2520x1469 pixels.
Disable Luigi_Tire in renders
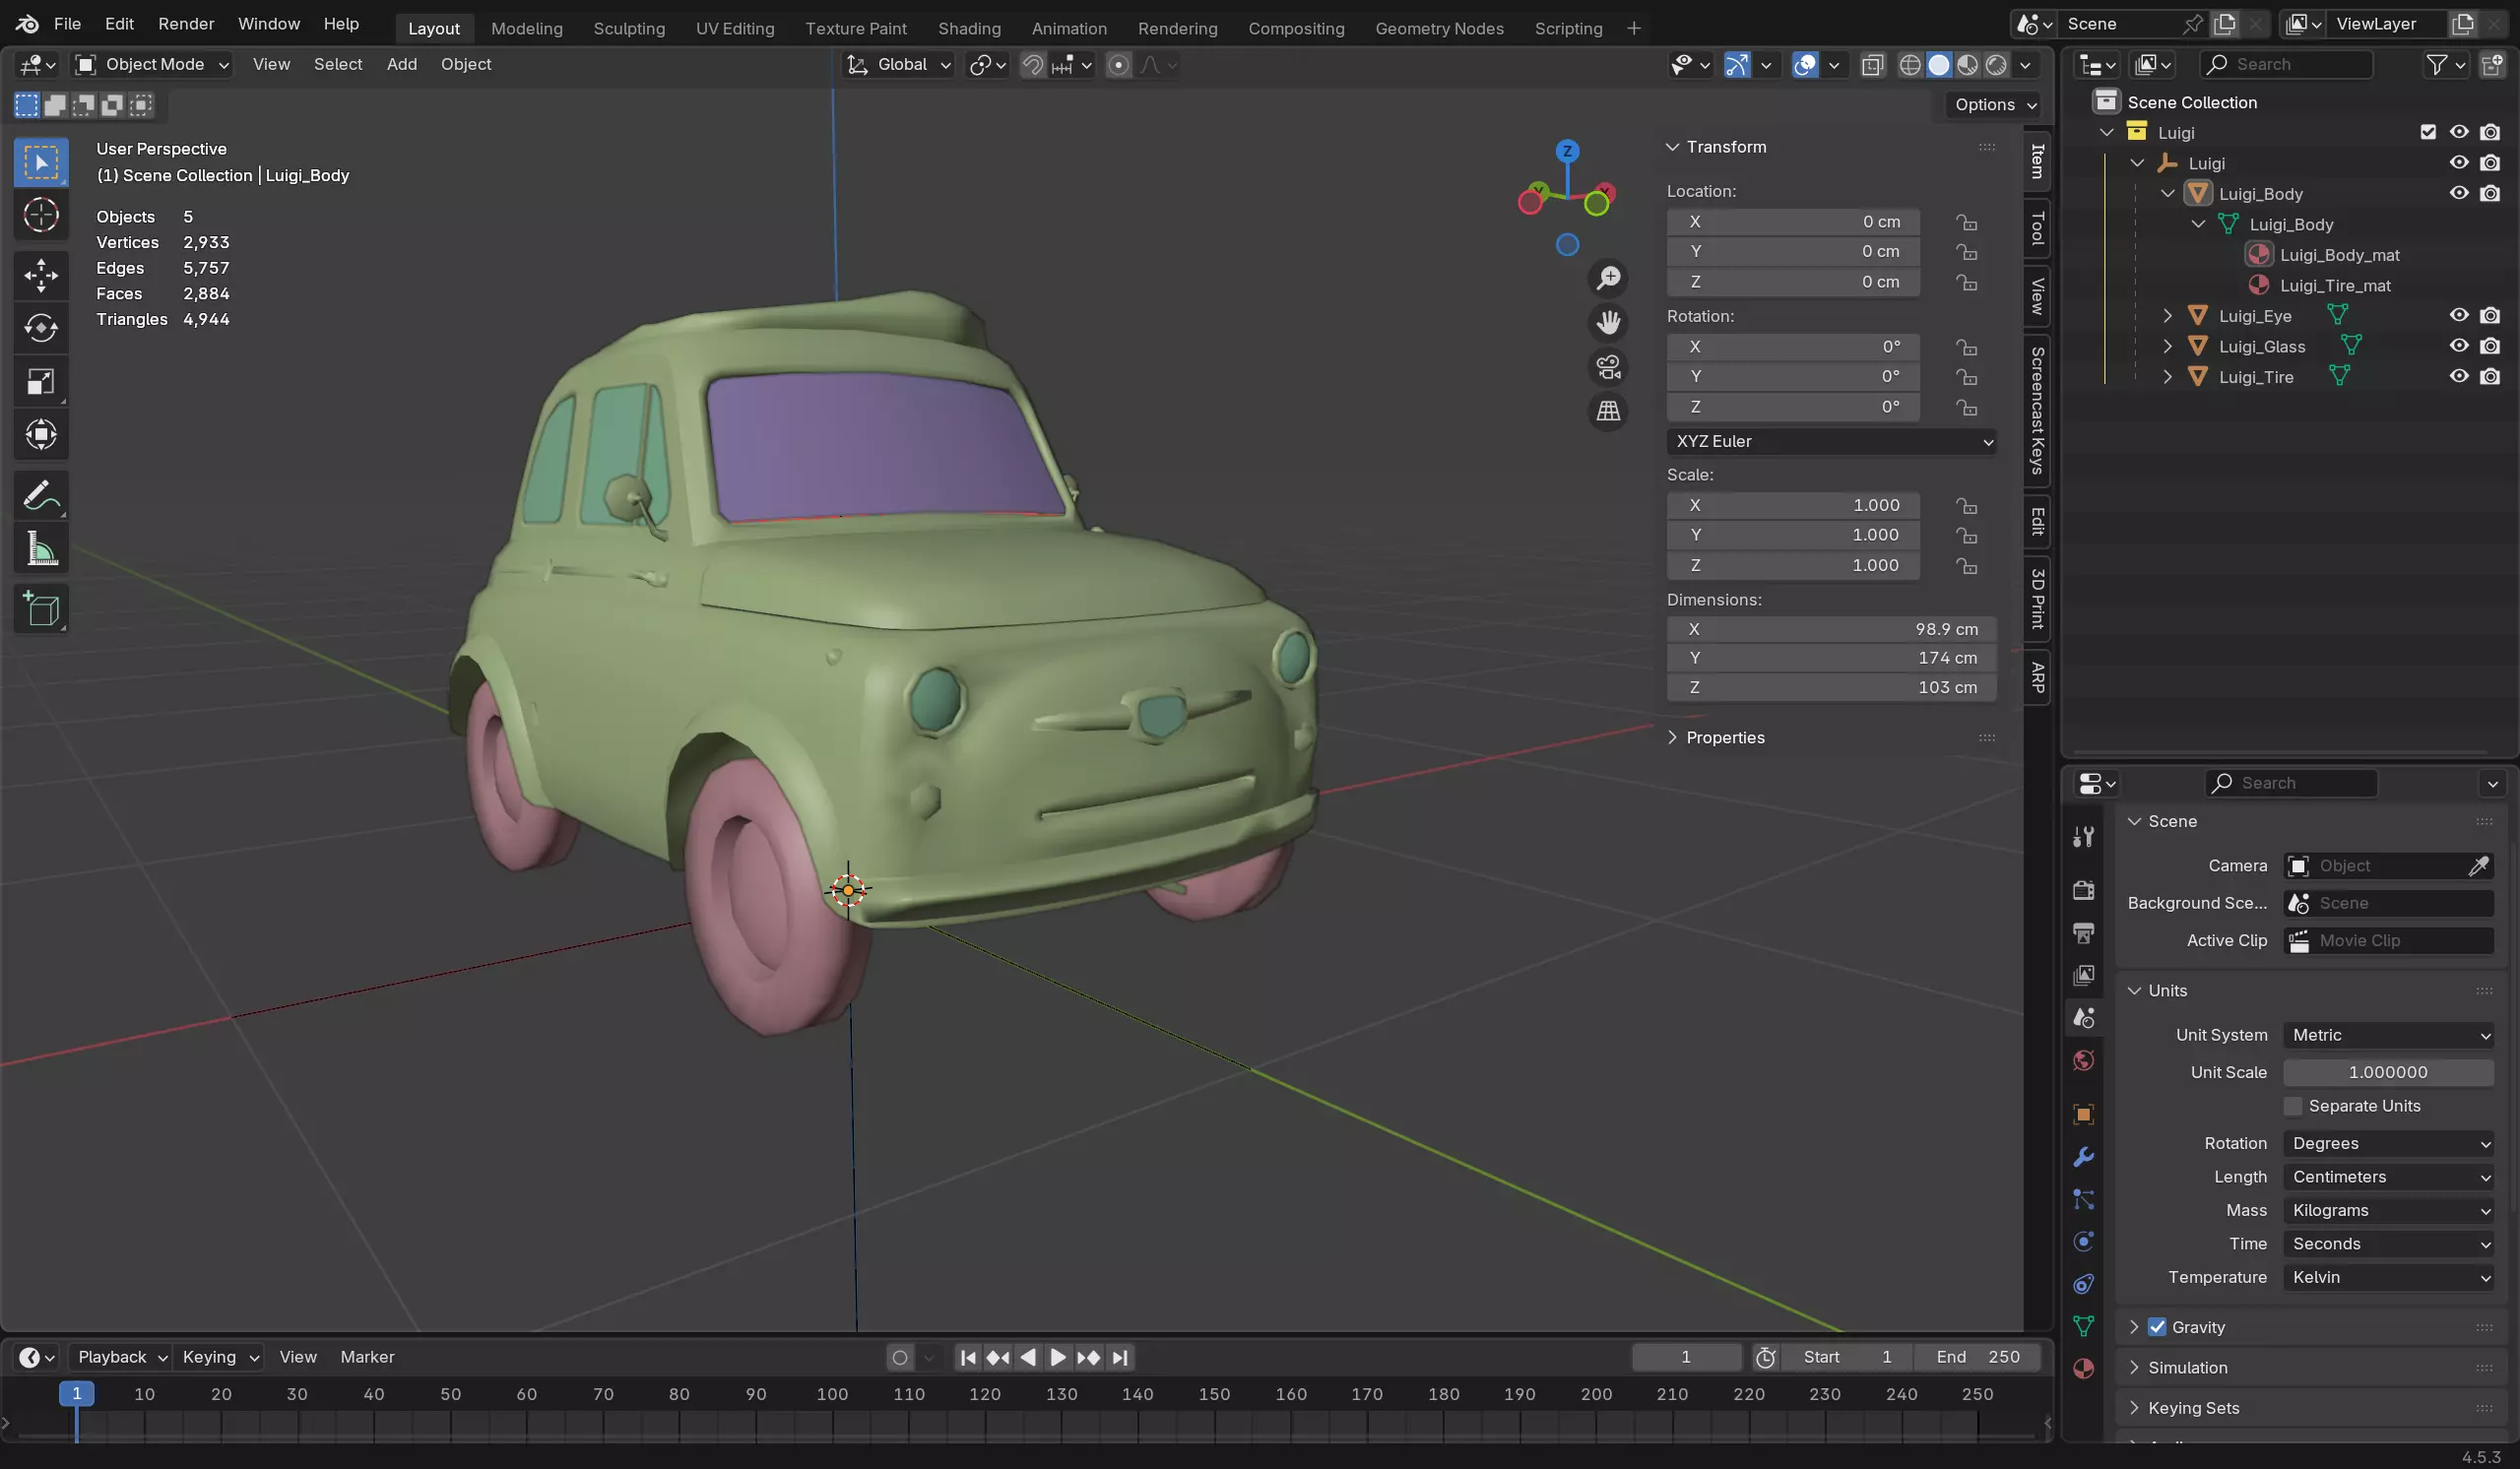(2490, 376)
